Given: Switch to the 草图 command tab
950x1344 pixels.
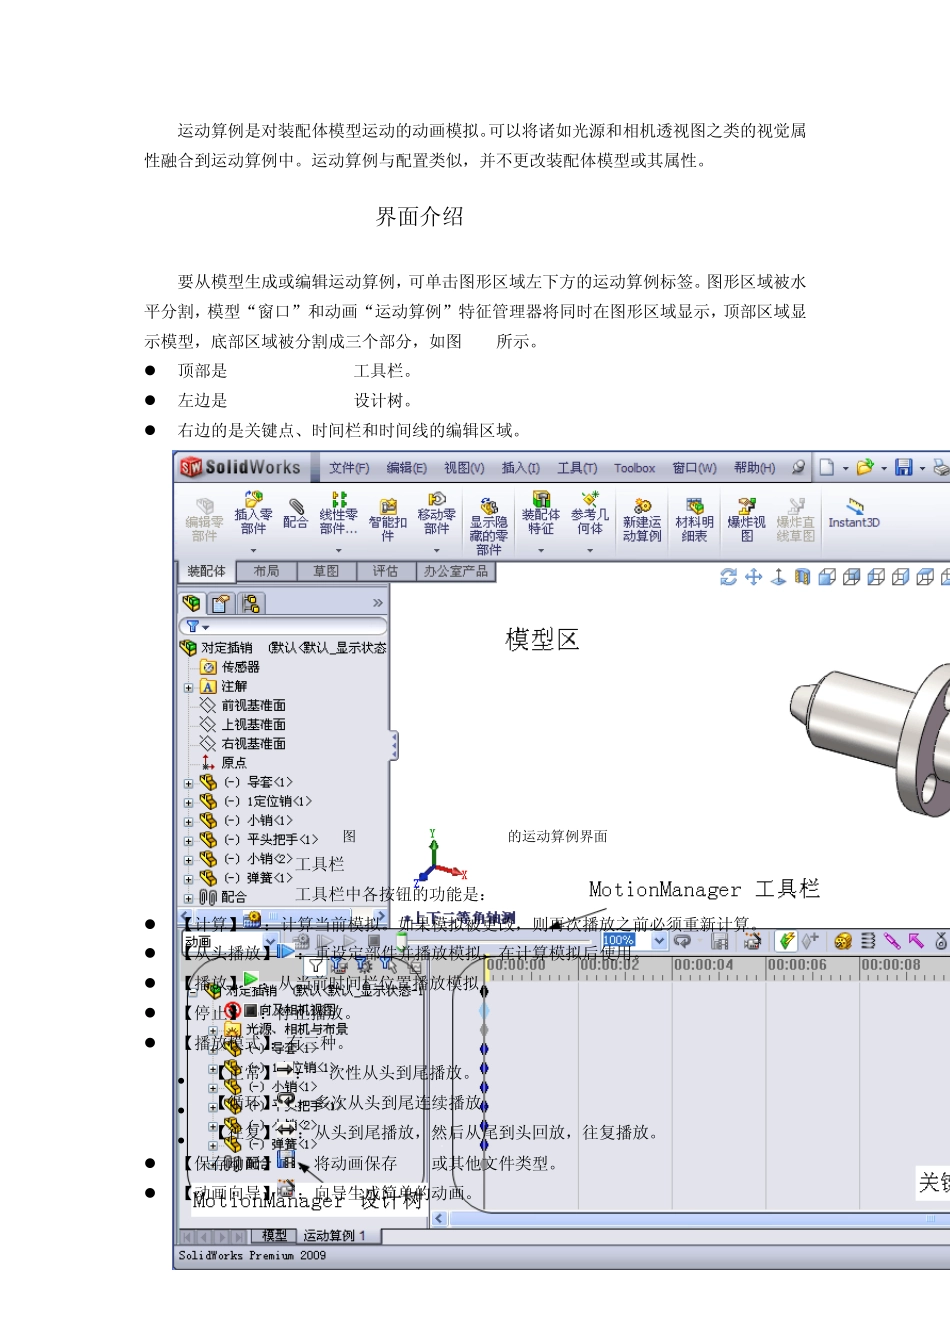Looking at the screenshot, I should (x=326, y=571).
